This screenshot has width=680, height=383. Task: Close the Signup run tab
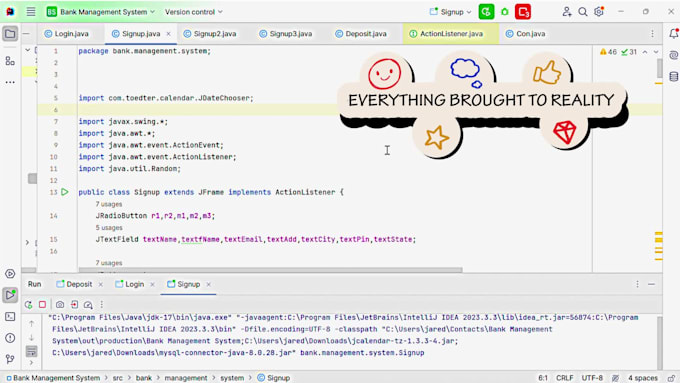(x=209, y=285)
